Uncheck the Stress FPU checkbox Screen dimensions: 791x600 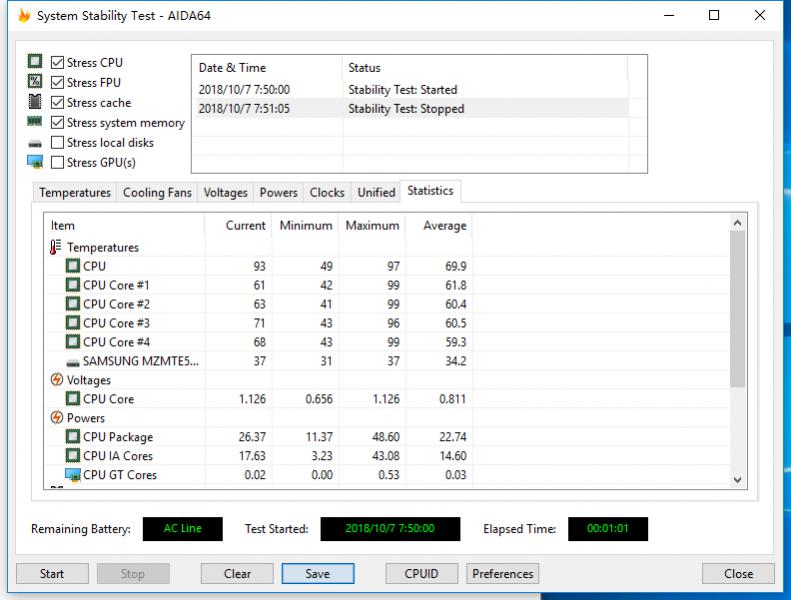coord(58,82)
